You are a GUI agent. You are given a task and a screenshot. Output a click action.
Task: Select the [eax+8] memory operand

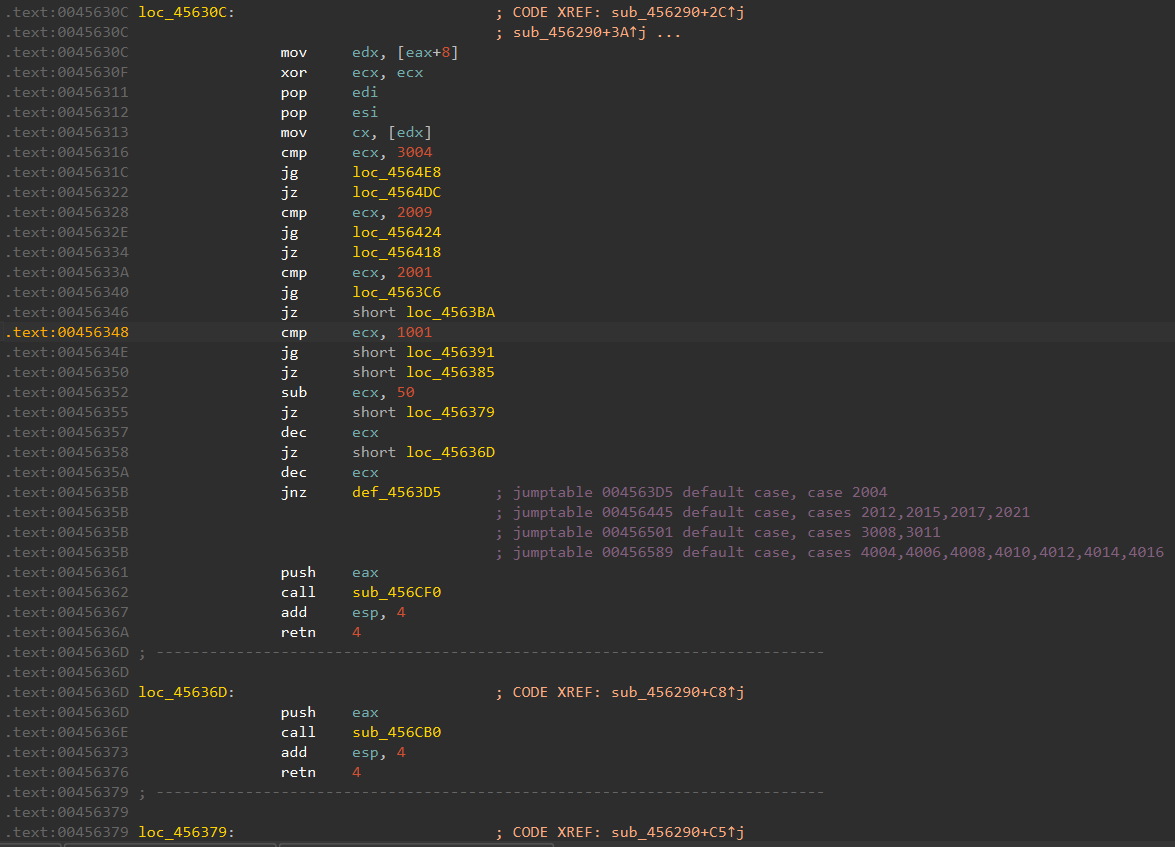[x=427, y=52]
